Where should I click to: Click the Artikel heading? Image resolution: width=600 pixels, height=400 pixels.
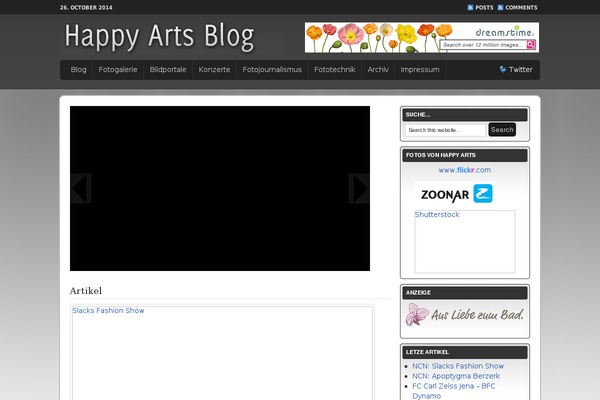point(86,291)
